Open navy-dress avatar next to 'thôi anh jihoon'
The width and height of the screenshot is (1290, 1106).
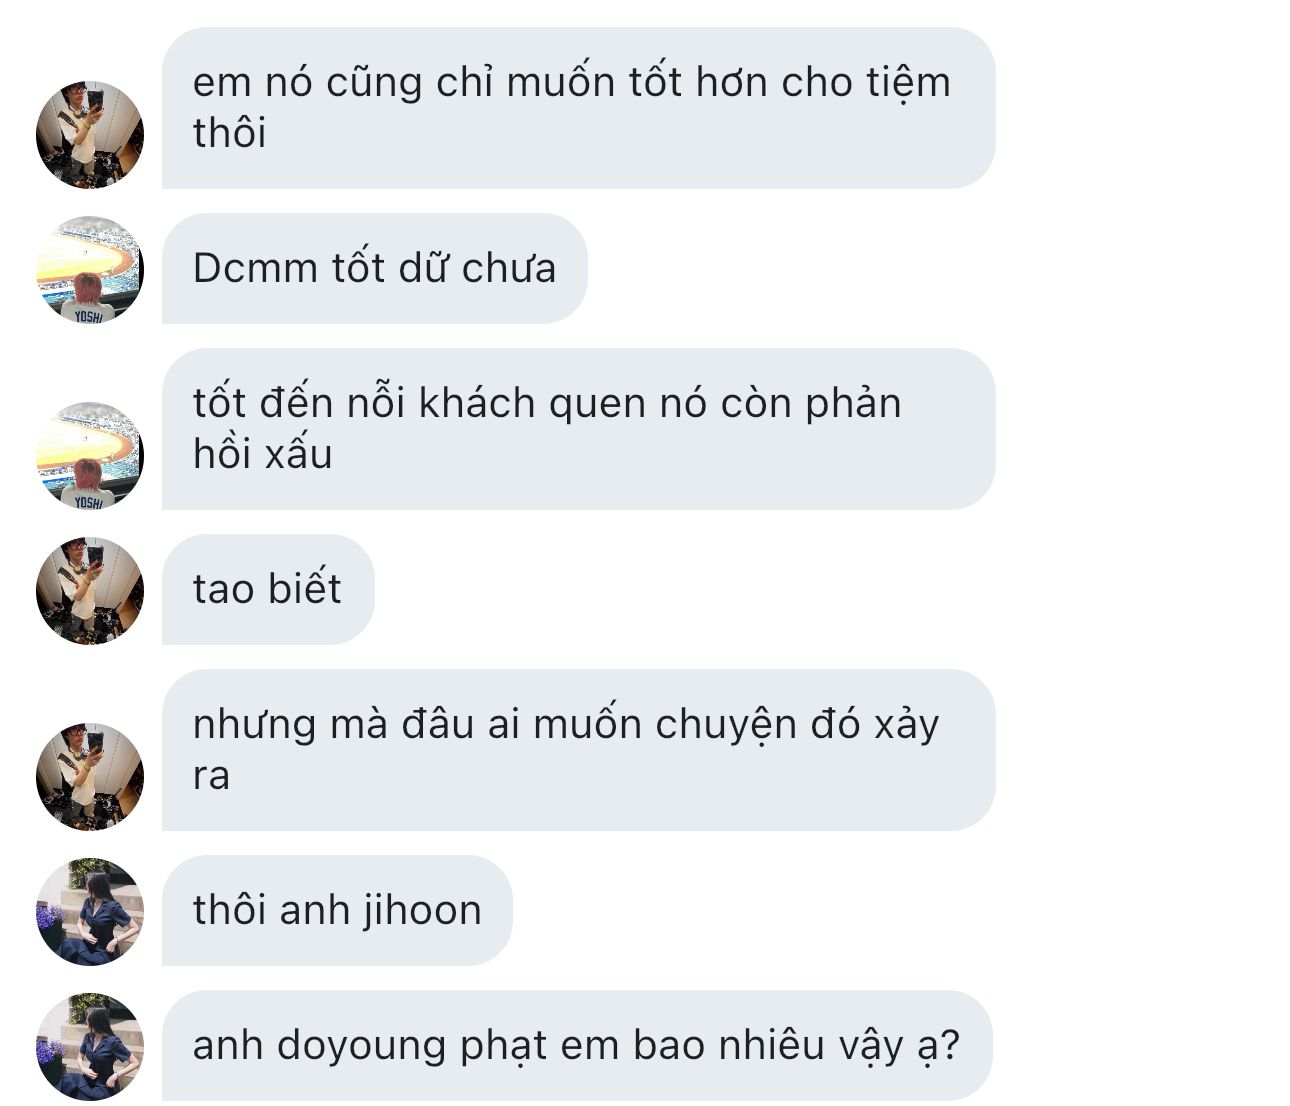(90, 912)
